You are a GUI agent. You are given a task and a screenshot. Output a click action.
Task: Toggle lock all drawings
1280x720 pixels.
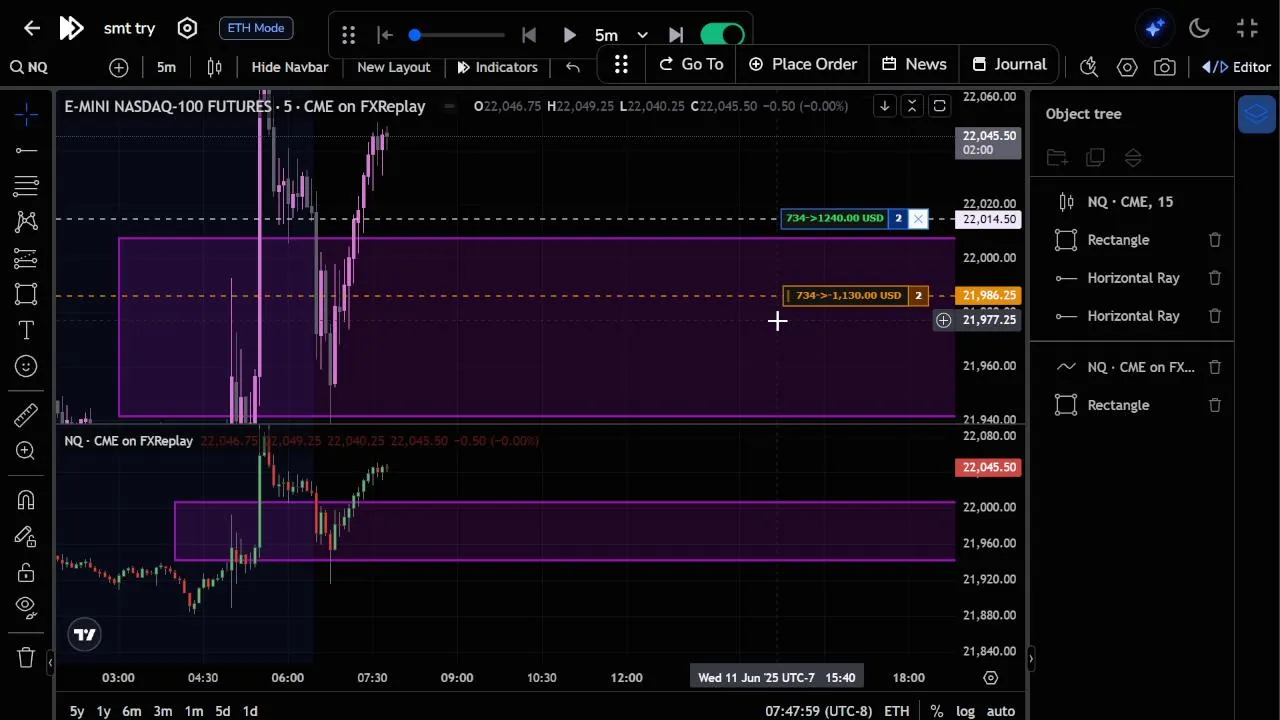(26, 572)
